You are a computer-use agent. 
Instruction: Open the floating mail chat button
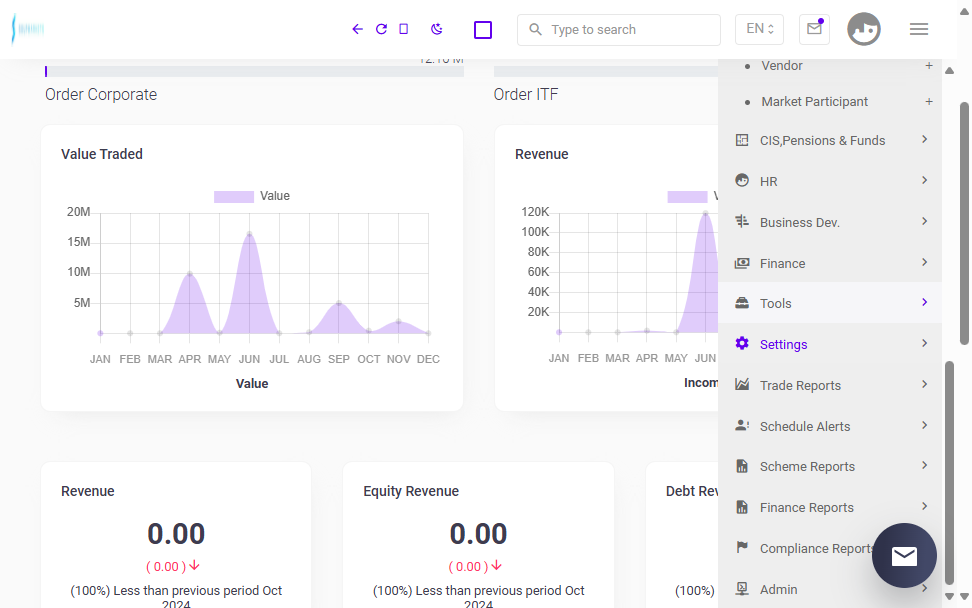pyautogui.click(x=904, y=556)
